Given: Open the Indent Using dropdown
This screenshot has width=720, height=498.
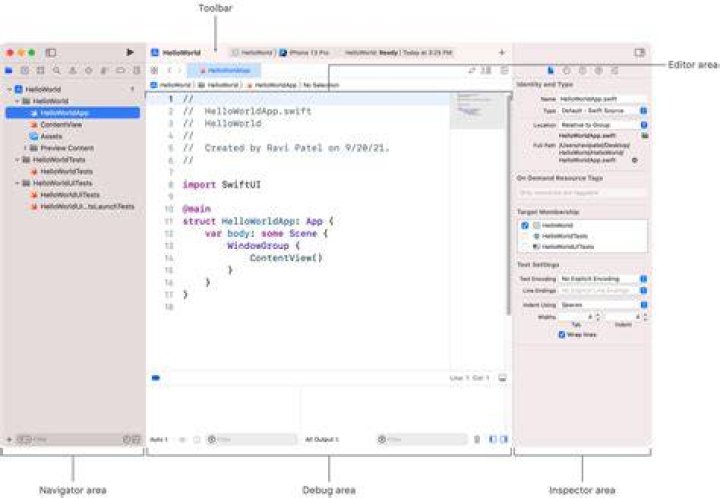Looking at the screenshot, I should tap(603, 305).
